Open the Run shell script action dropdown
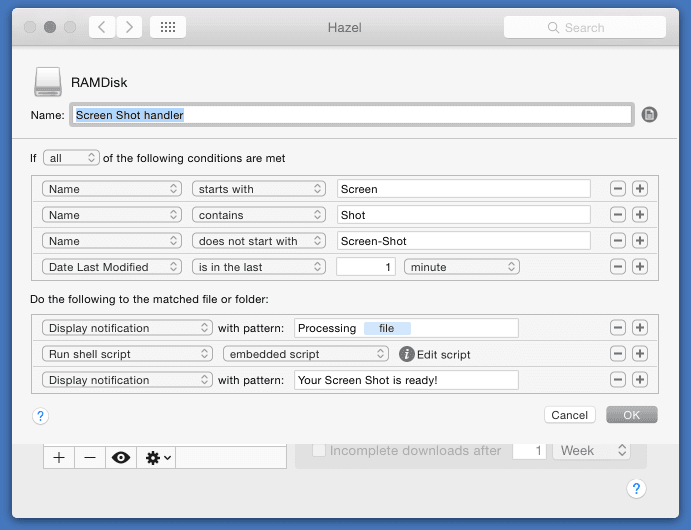 pyautogui.click(x=127, y=354)
